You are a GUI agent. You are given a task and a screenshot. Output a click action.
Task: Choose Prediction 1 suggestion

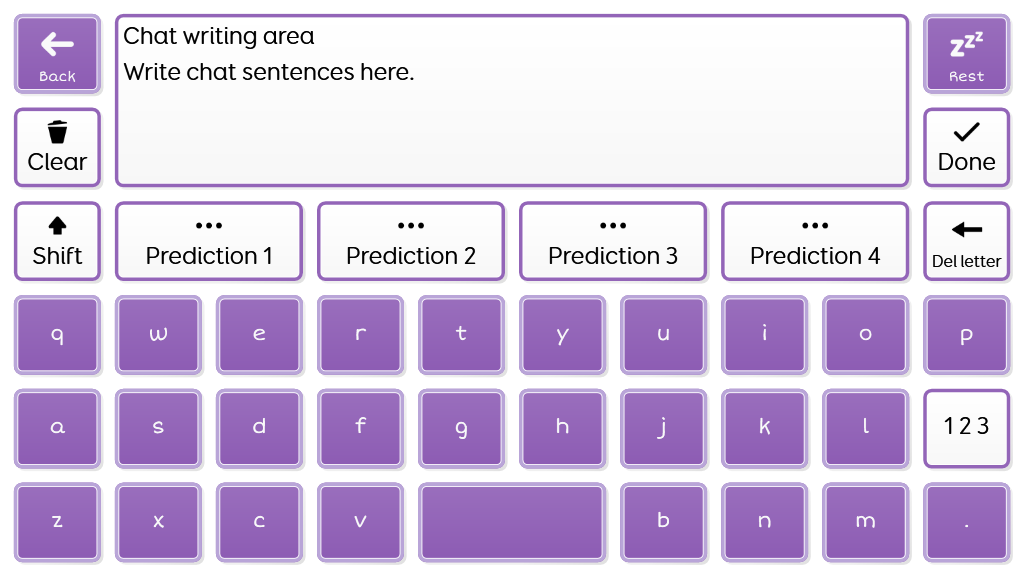209,242
